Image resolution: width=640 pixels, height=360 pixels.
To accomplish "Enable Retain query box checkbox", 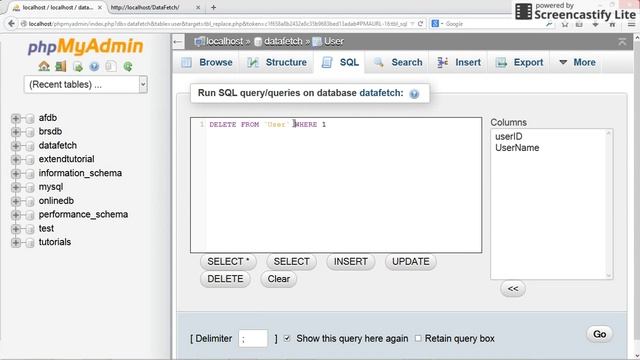I will (x=418, y=338).
